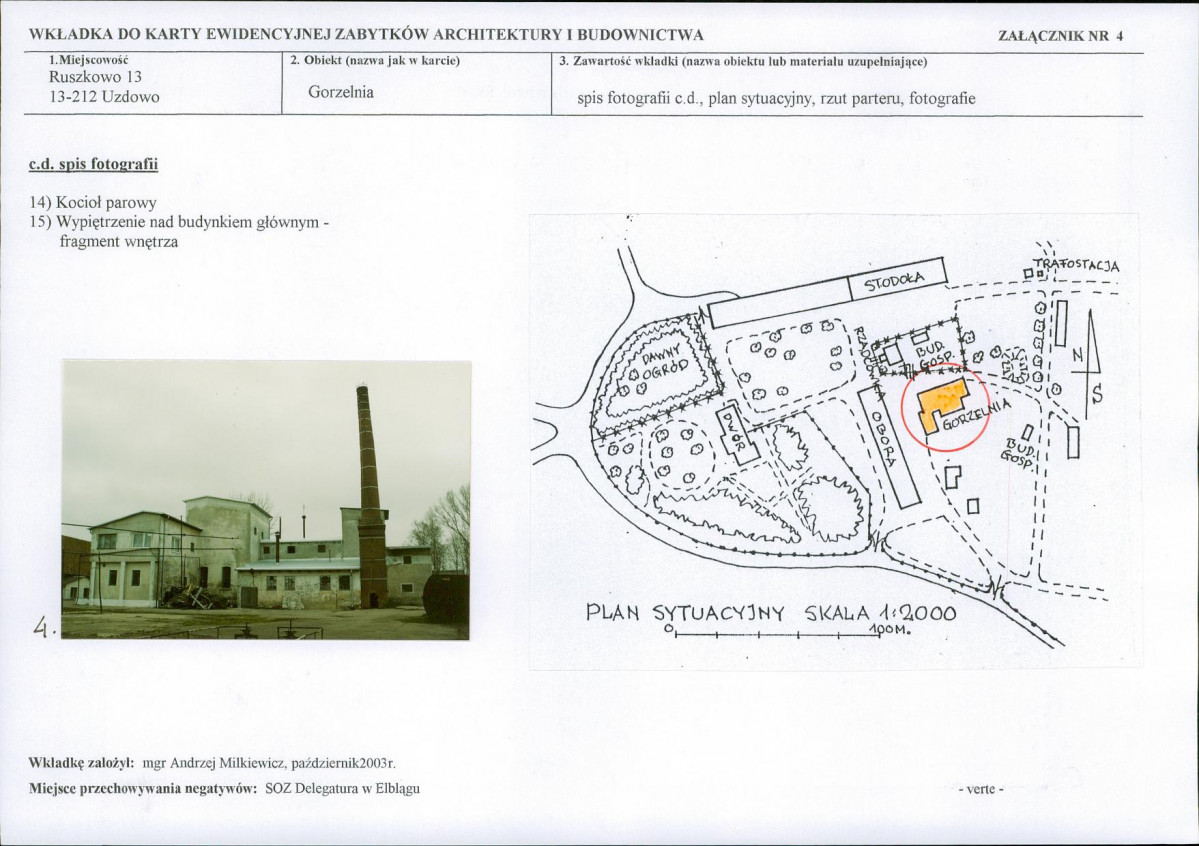The image size is (1199, 846).
Task: Click the 'PLAN SYTUACYJNY' caption
Action: click(x=685, y=613)
